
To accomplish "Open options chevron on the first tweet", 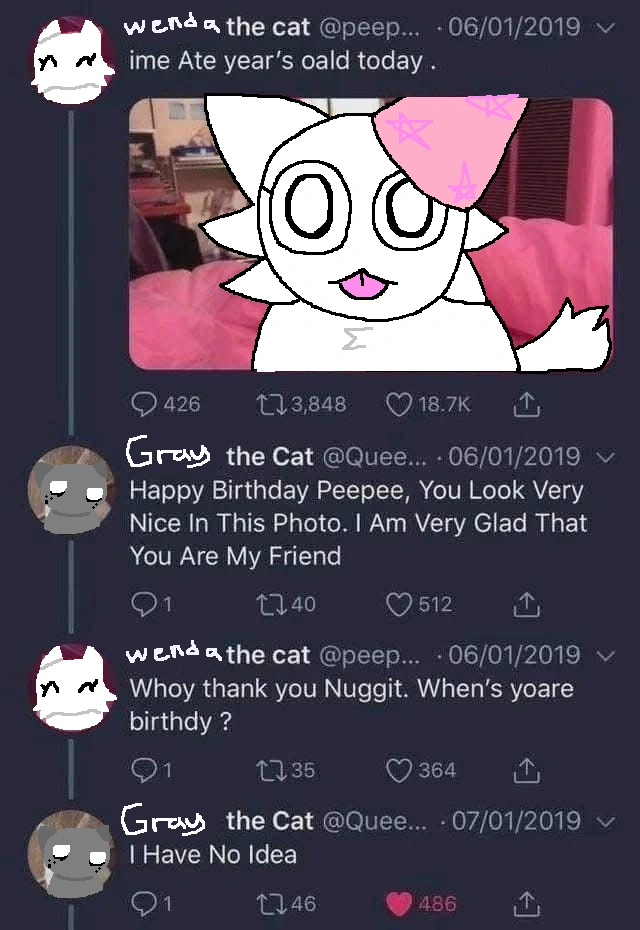I will [603, 29].
